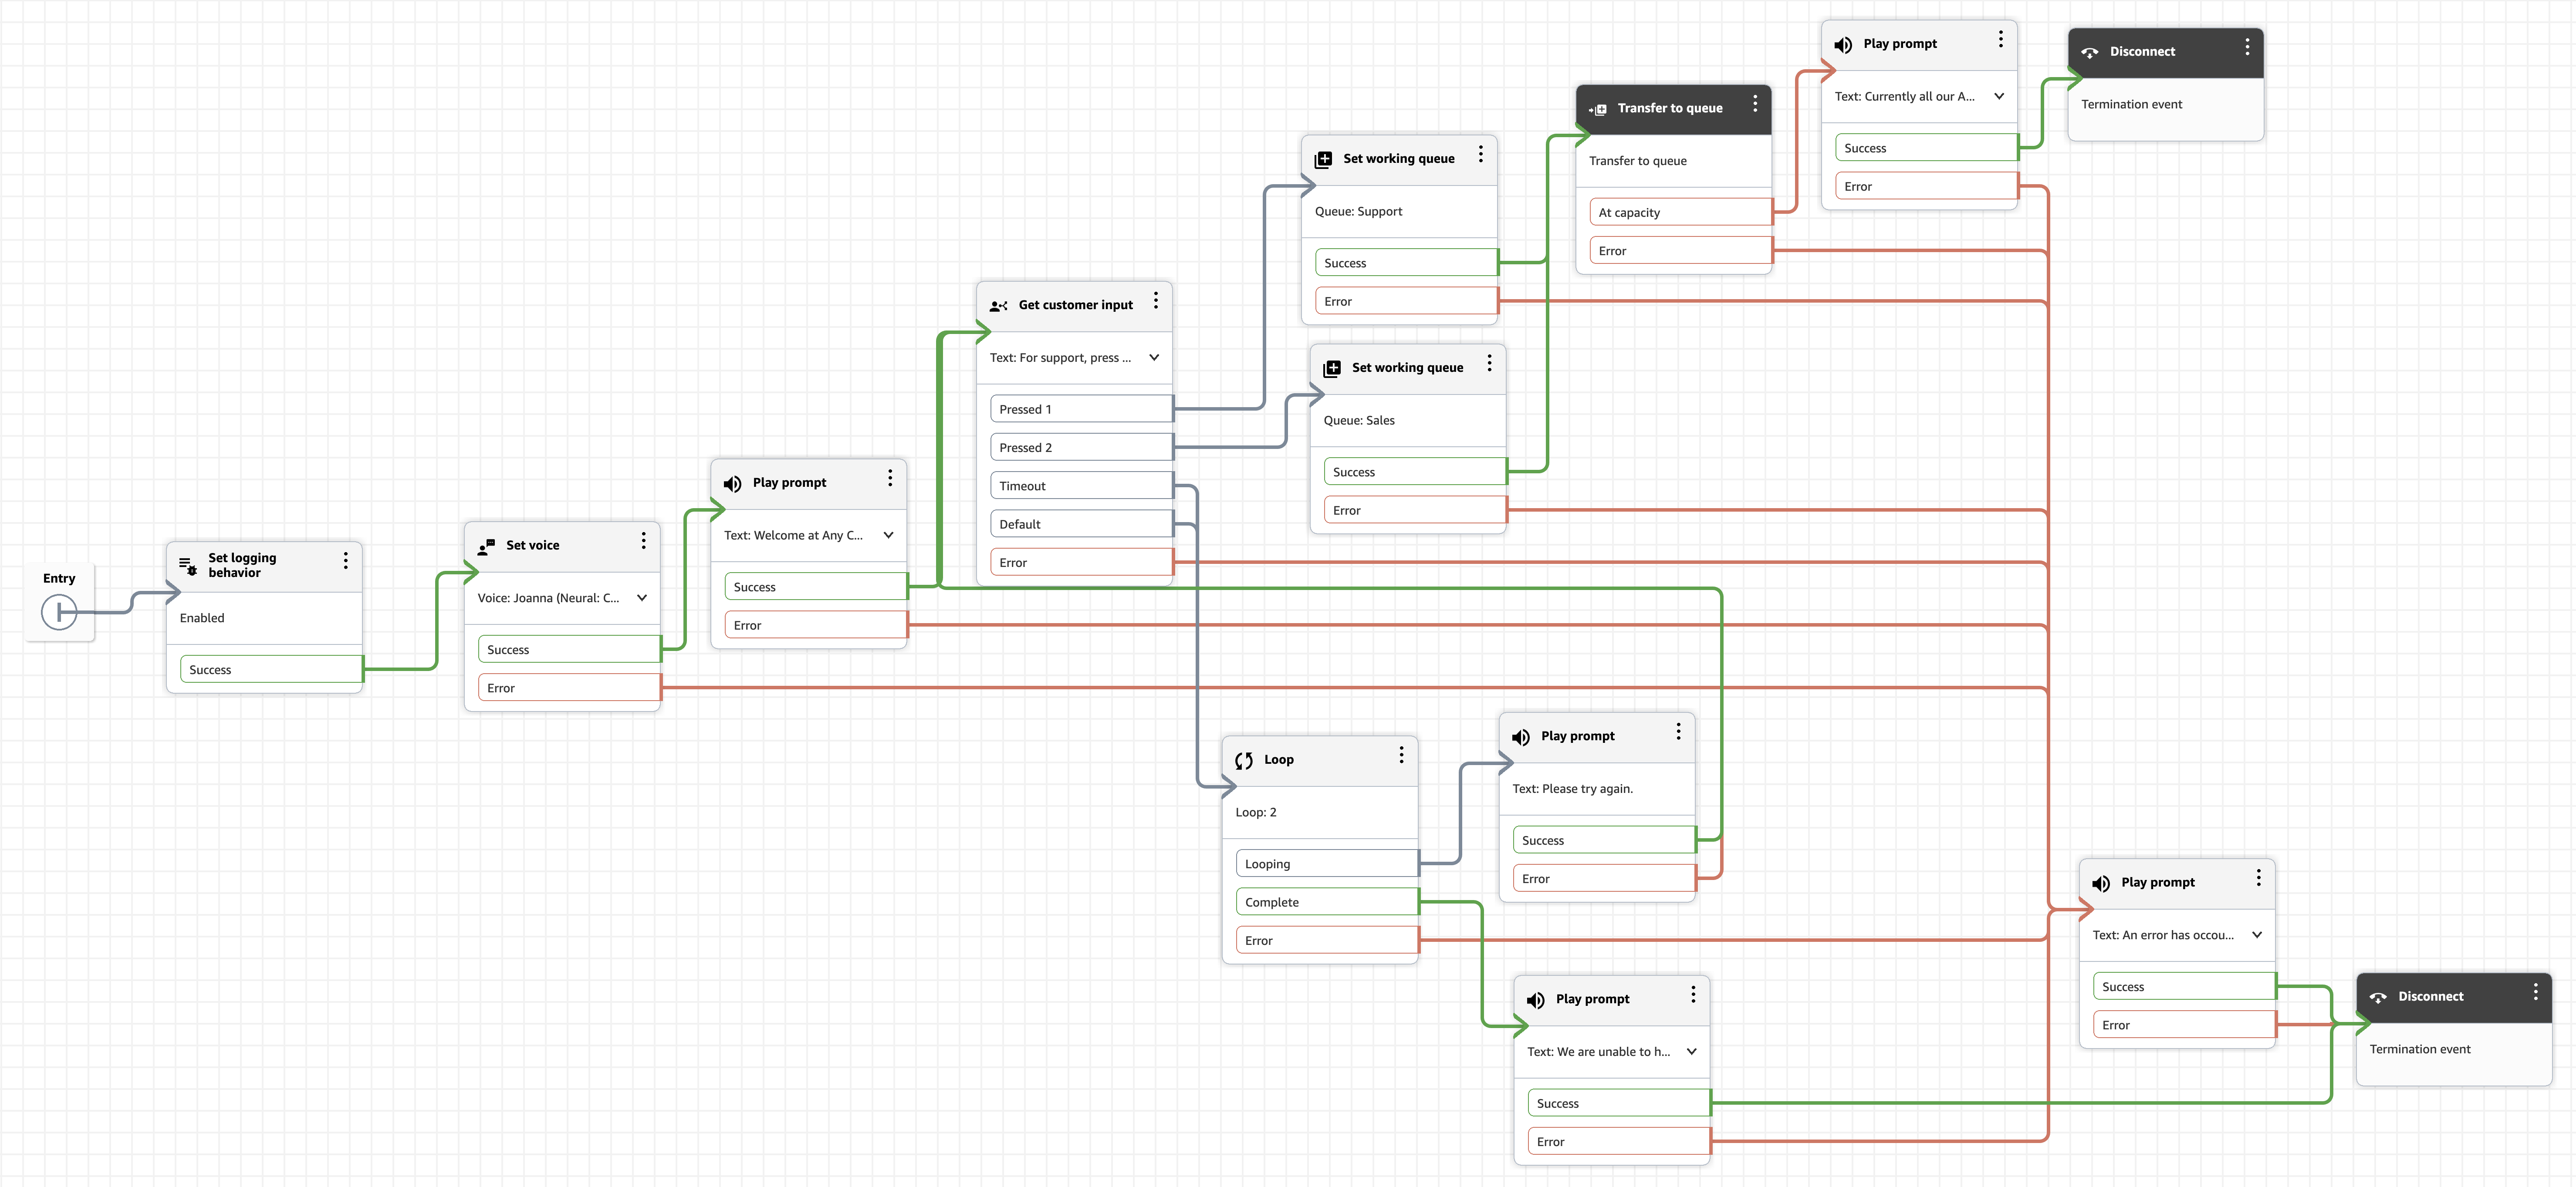This screenshot has width=2576, height=1187.
Task: Open three-dot menu on the 'Welcome at Any C...' prompt
Action: coord(890,478)
